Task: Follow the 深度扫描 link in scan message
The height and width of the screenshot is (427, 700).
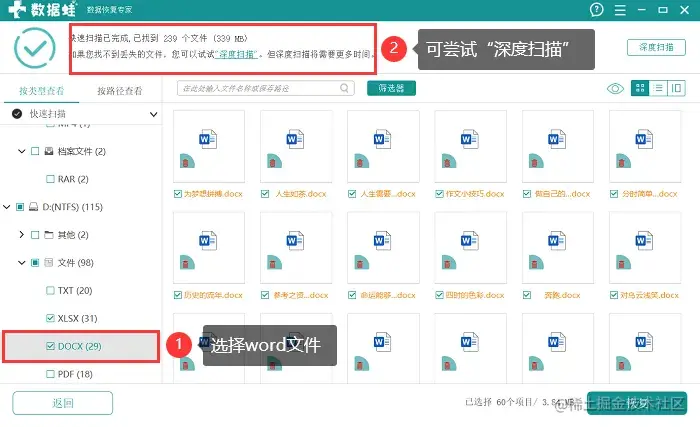Action: (x=236, y=54)
